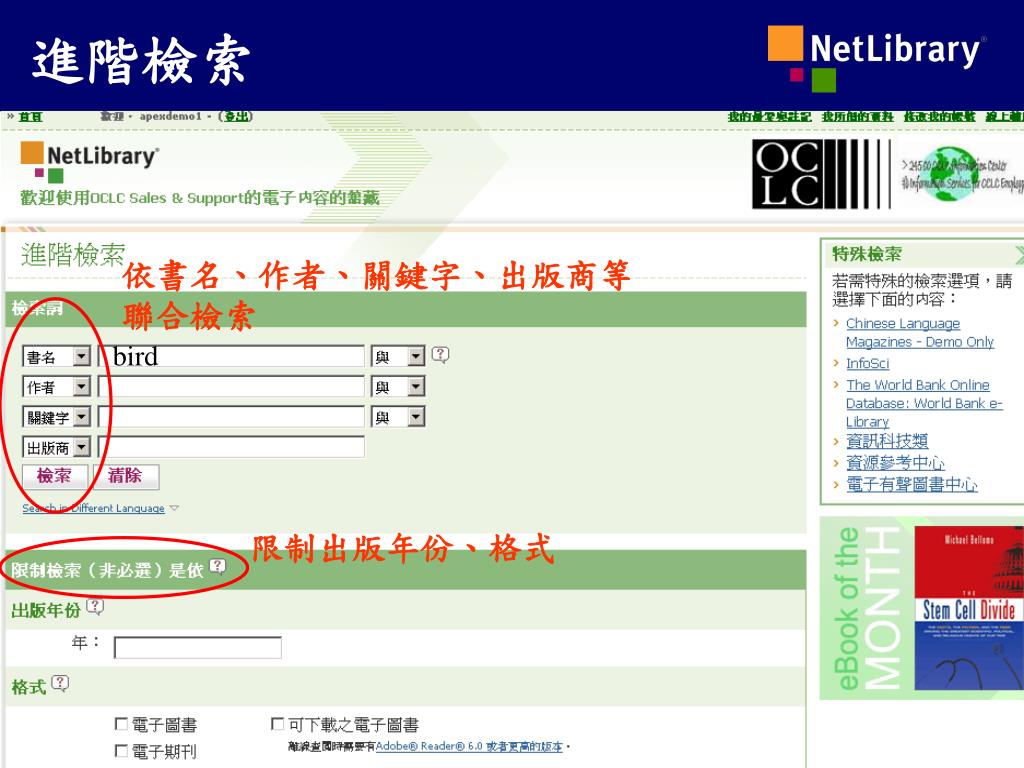Click the 年 publication year input box
Image resolution: width=1024 pixels, height=768 pixels.
click(x=198, y=647)
